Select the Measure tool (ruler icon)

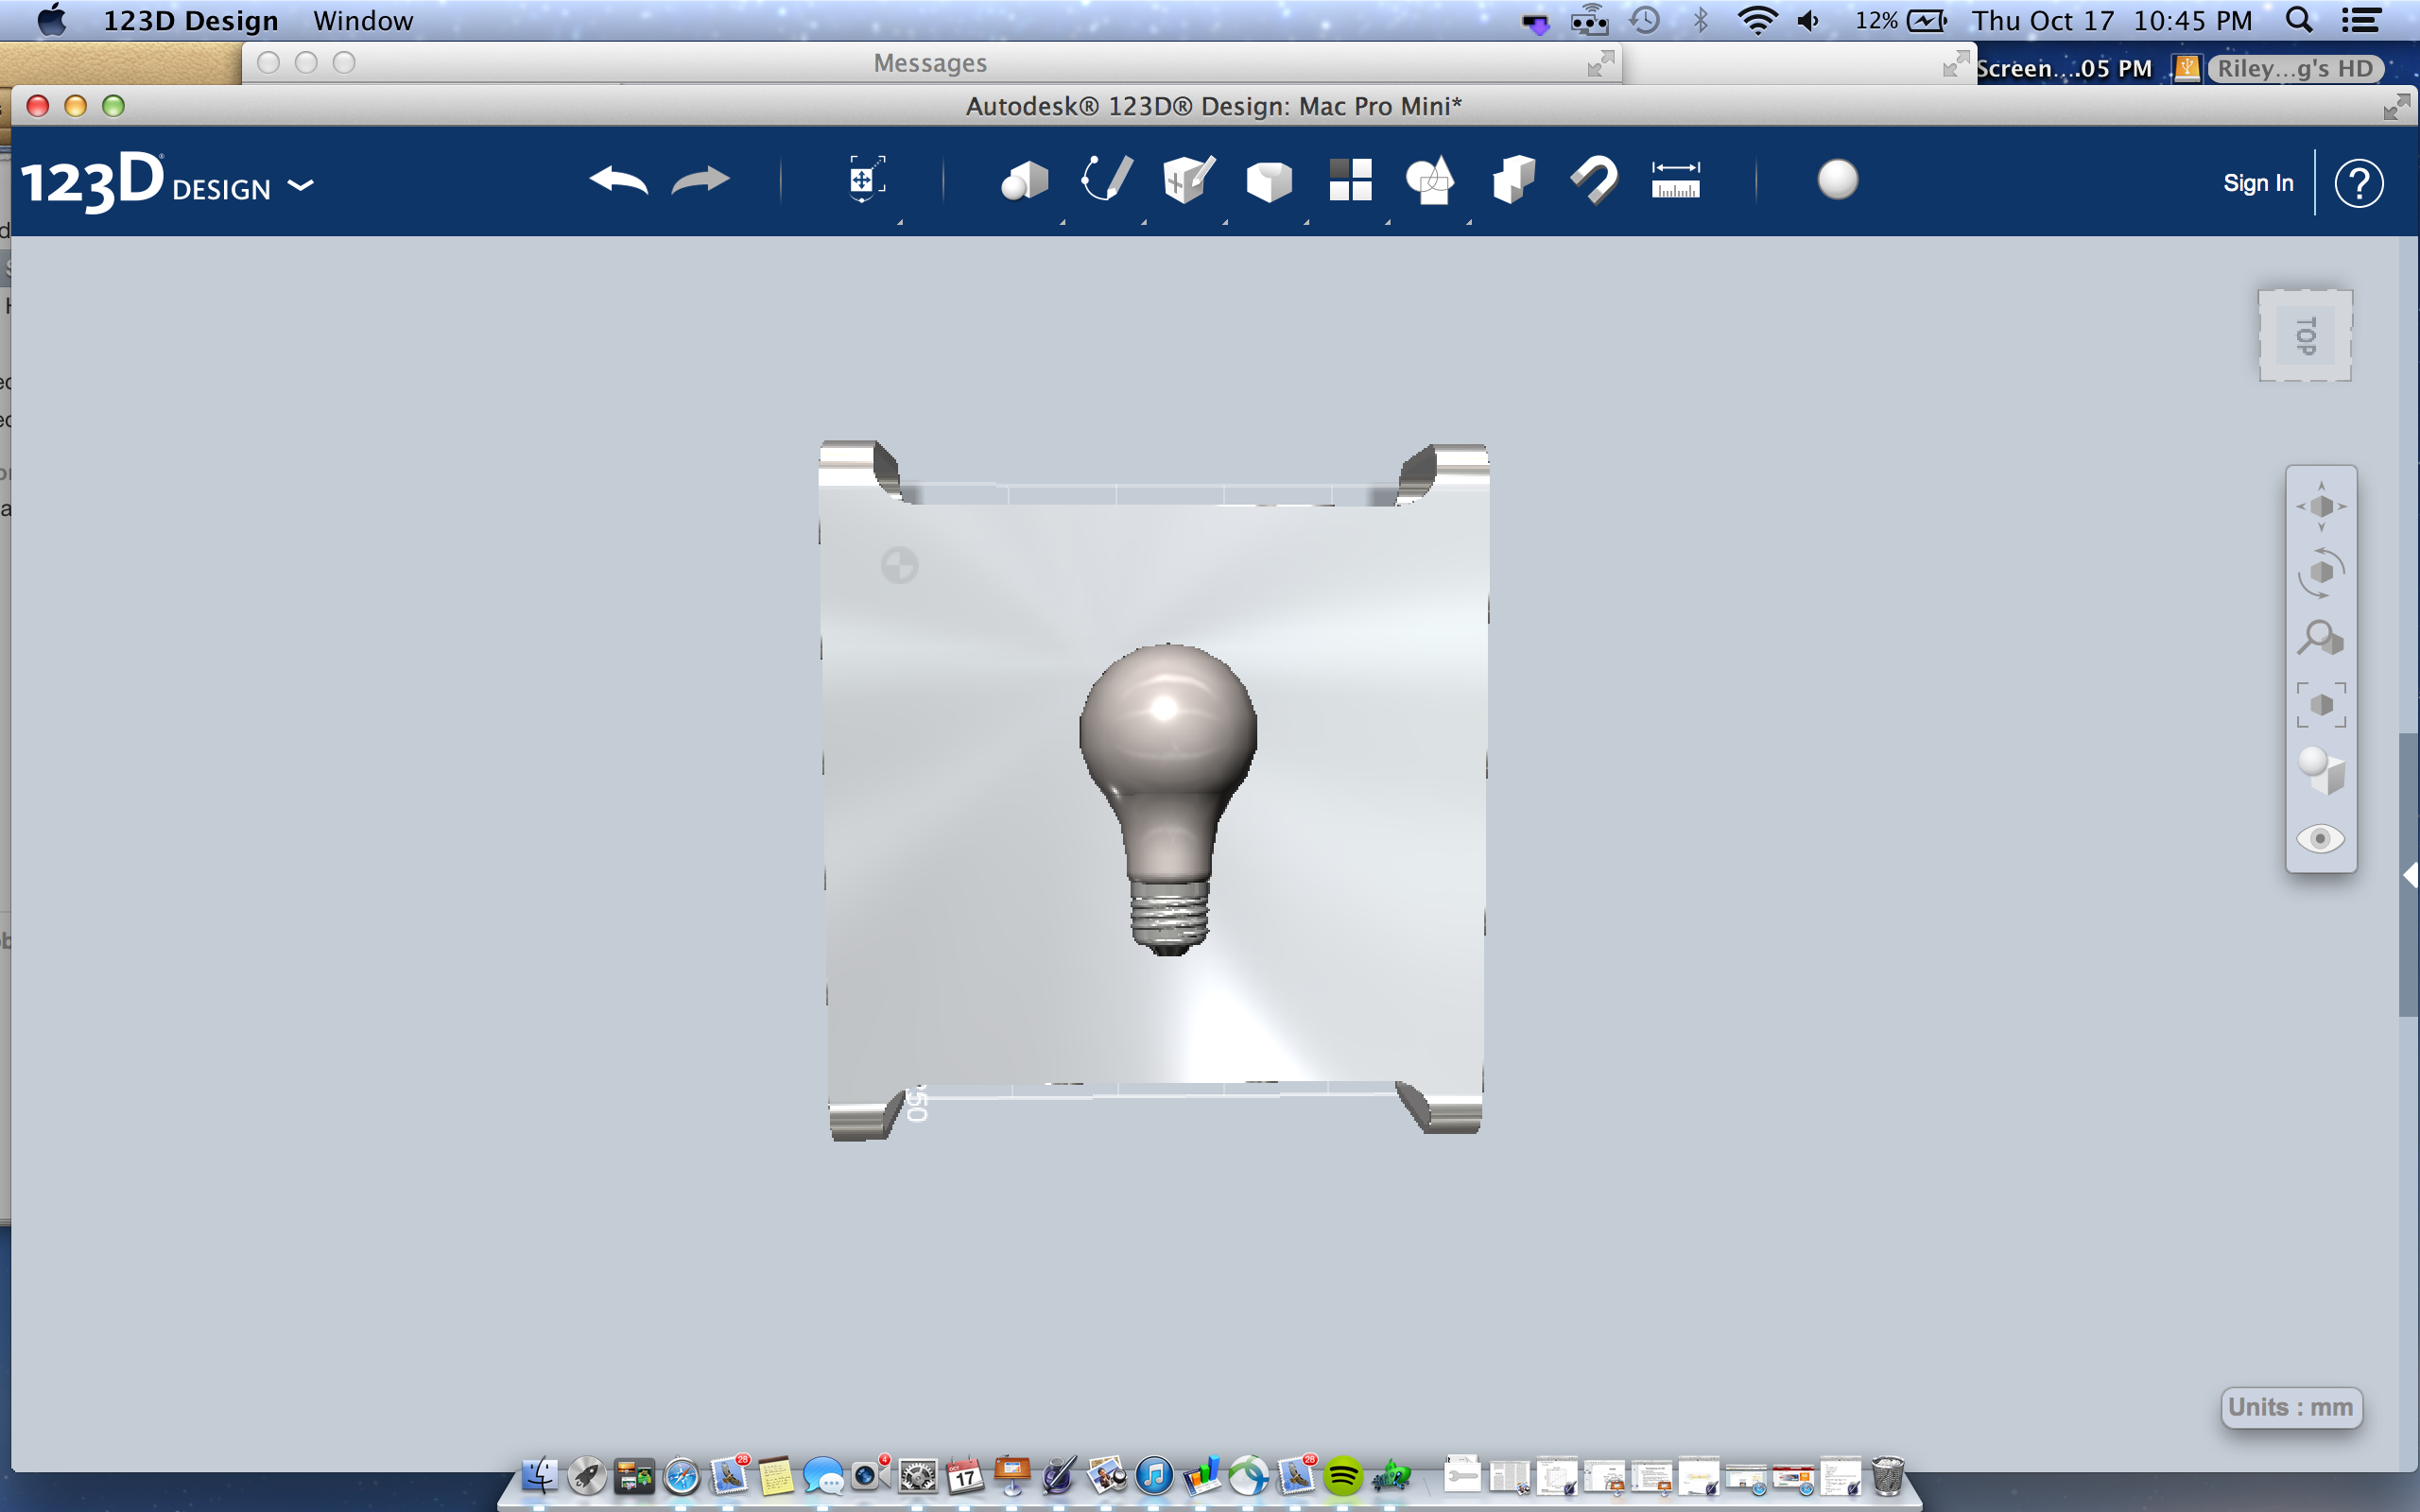(x=1676, y=180)
